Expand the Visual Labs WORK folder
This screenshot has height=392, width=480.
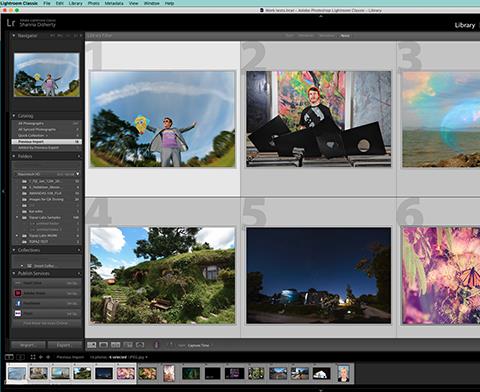coord(17,235)
